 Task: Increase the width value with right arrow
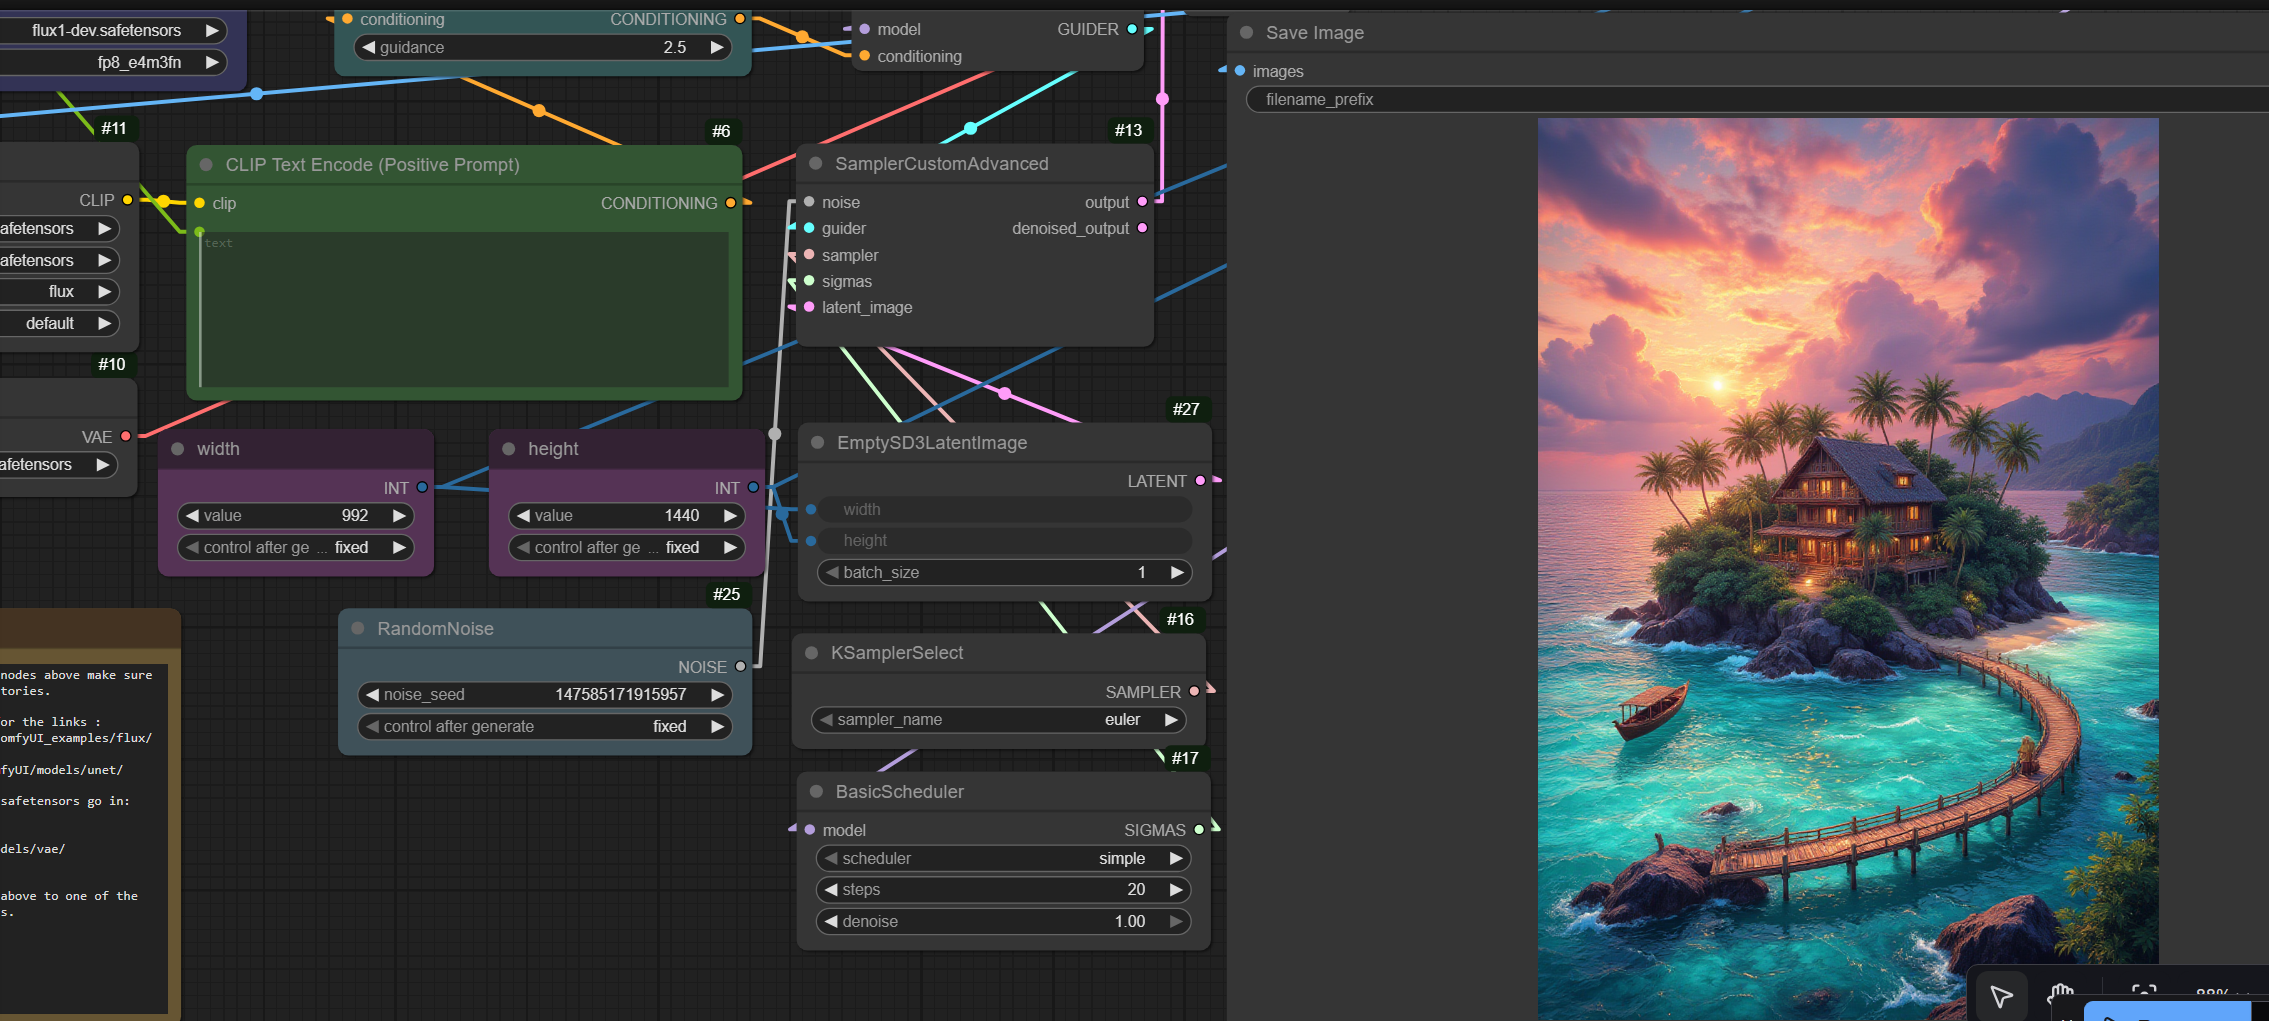(x=399, y=516)
